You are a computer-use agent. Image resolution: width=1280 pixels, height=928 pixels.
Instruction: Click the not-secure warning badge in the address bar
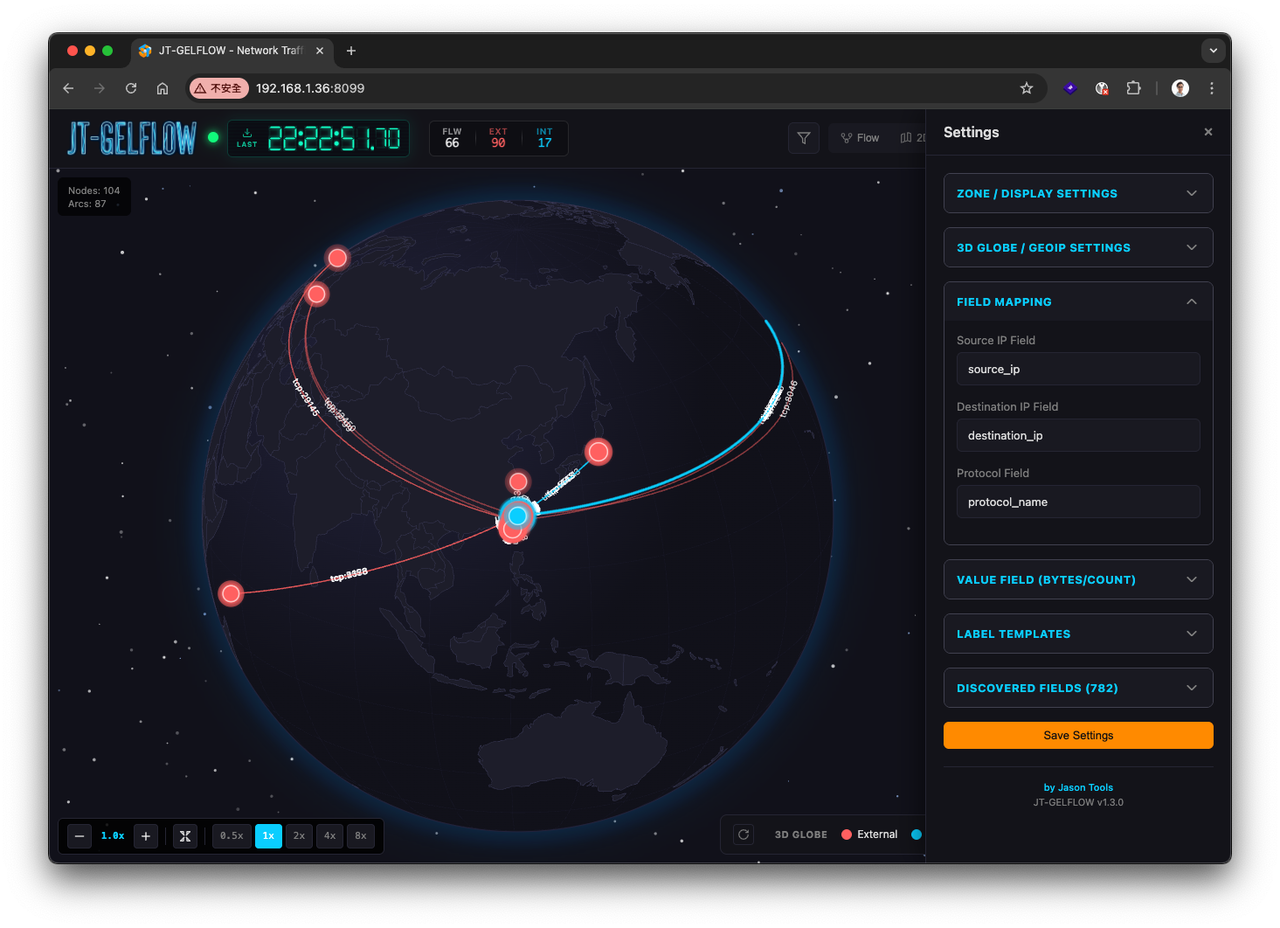click(218, 88)
